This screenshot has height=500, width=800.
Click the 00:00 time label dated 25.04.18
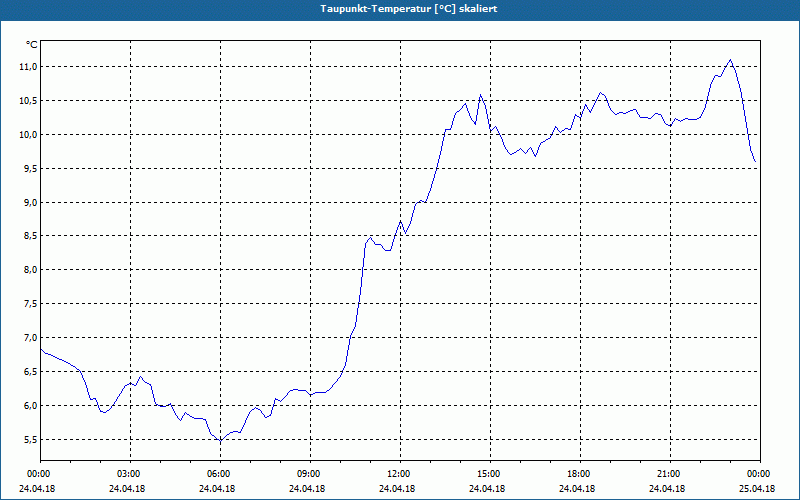click(758, 474)
